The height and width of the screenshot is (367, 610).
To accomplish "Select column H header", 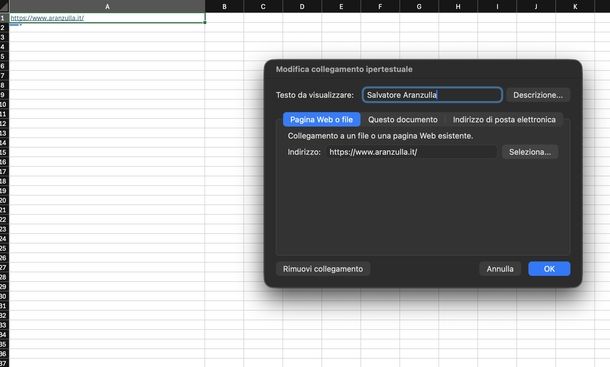I will coord(458,6).
